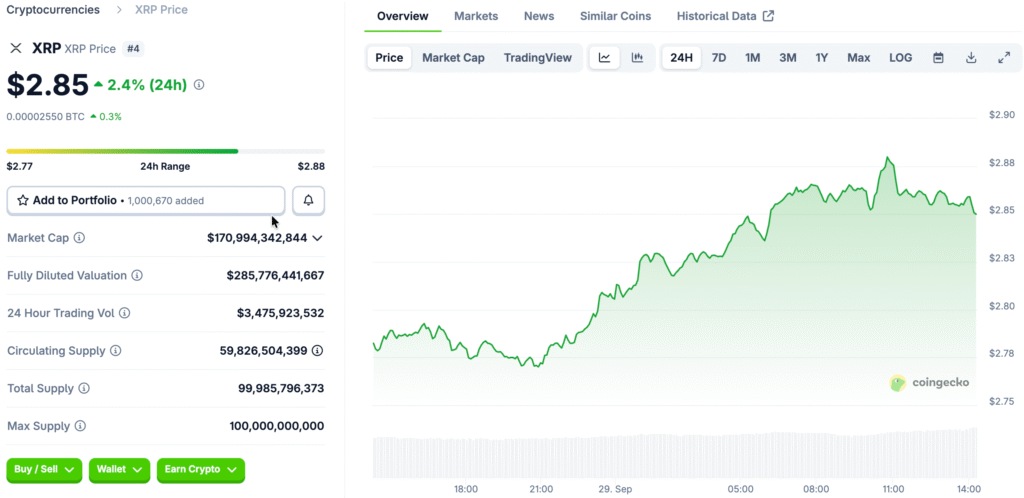Switch to candlestick chart icon
This screenshot has height=498, width=1024.
coord(637,57)
